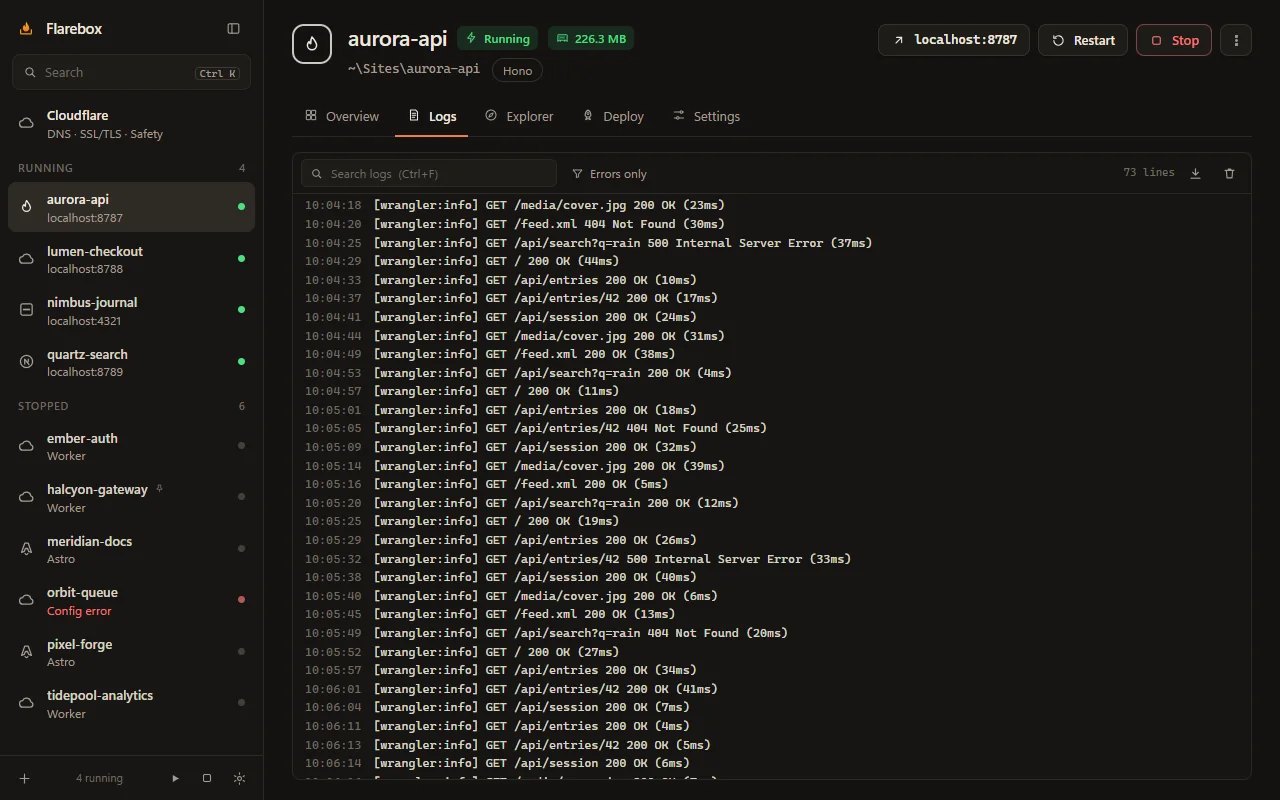Click the 226.3 MB memory badge
Viewport: 1280px width, 800px height.
[591, 39]
